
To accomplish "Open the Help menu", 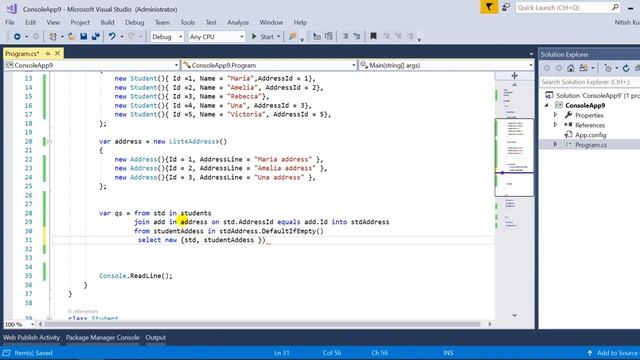I will pyautogui.click(x=300, y=22).
